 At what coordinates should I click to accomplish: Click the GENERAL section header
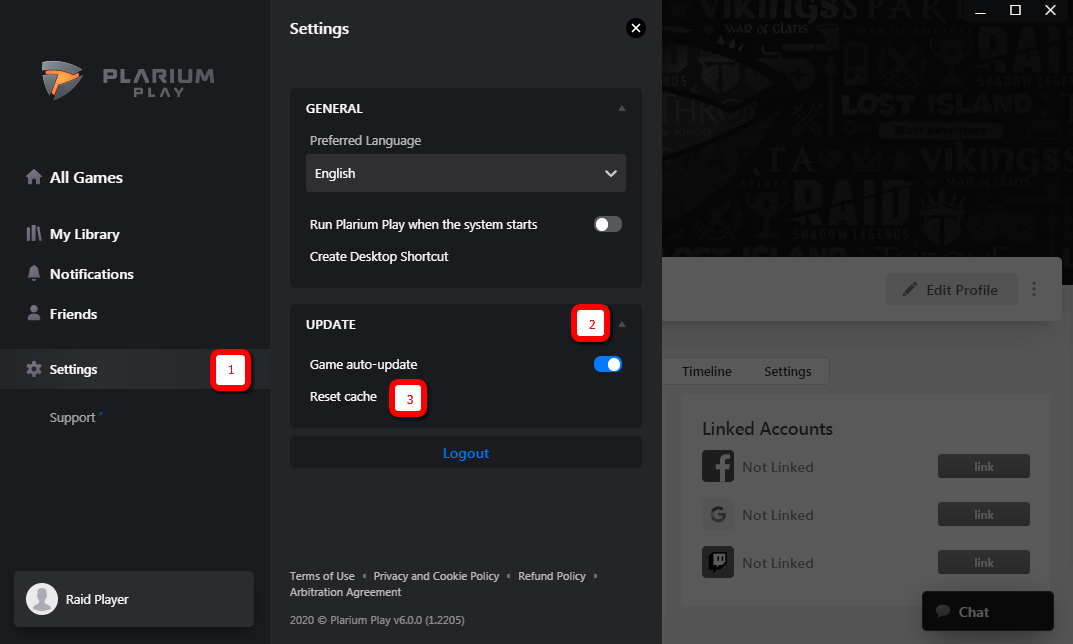334,108
